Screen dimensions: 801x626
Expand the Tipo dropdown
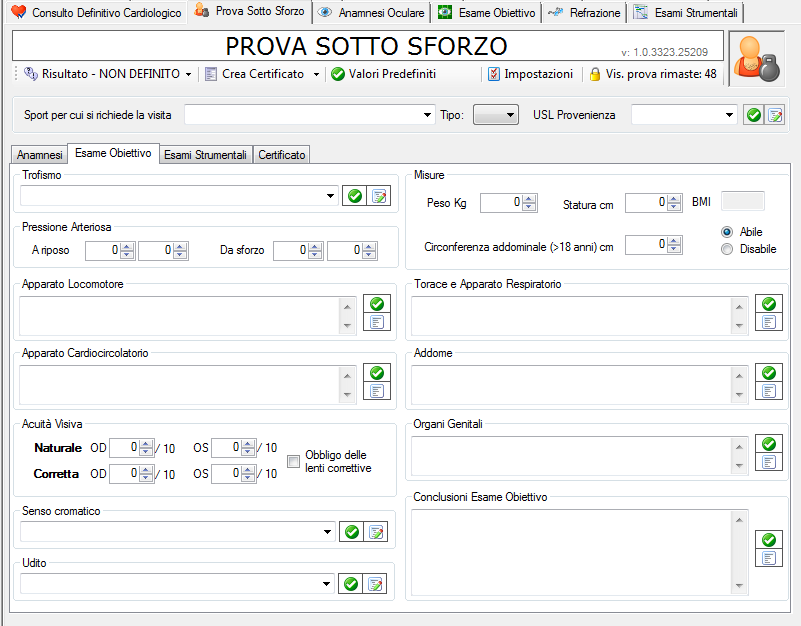pyautogui.click(x=511, y=115)
